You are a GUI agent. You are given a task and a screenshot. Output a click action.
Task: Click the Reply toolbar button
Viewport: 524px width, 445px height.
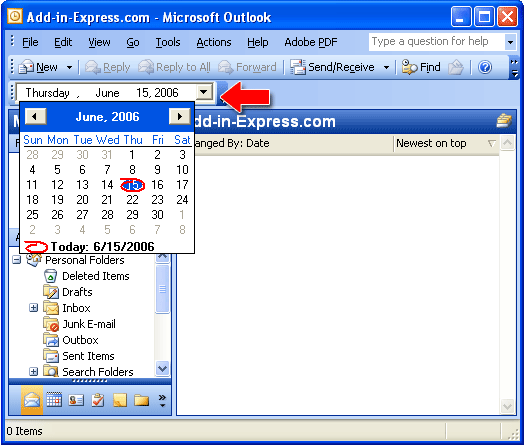pos(108,67)
